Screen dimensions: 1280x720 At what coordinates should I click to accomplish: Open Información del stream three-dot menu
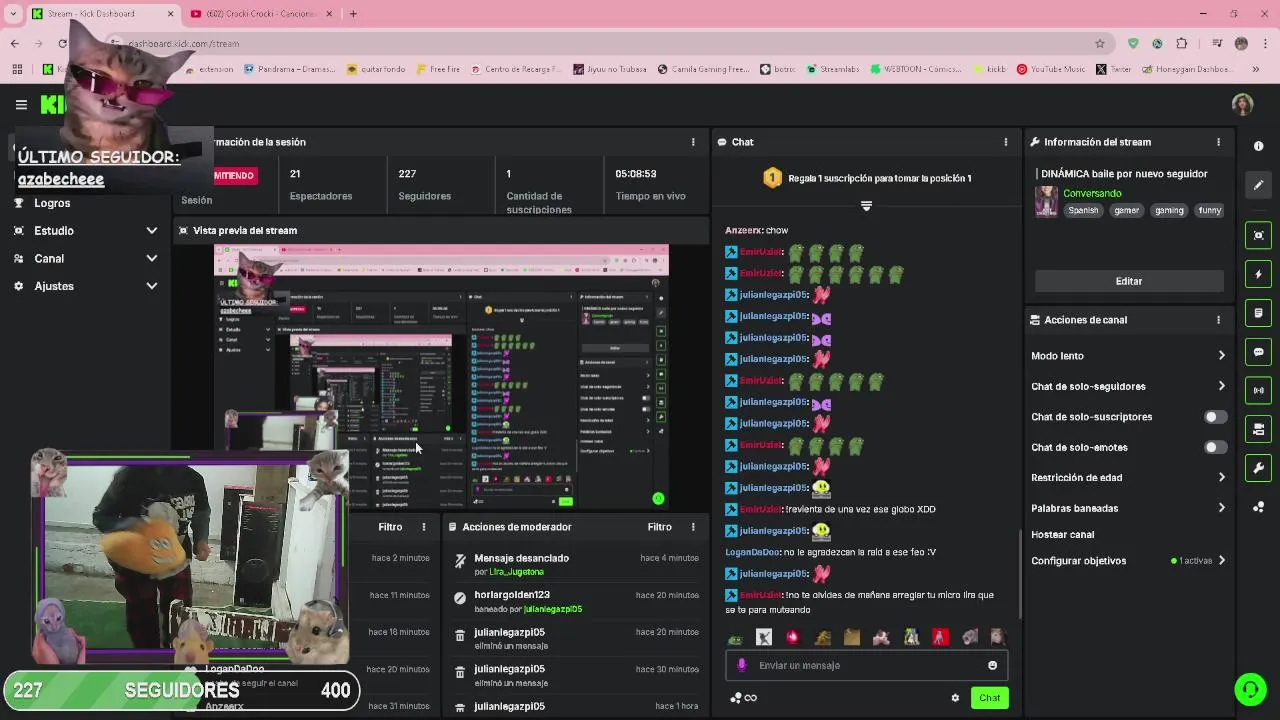(x=1218, y=142)
